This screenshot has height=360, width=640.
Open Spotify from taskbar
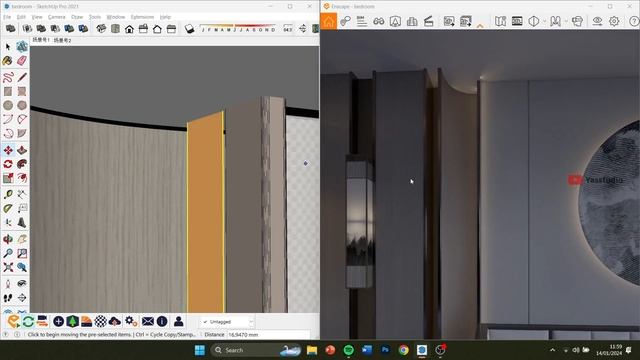348,350
